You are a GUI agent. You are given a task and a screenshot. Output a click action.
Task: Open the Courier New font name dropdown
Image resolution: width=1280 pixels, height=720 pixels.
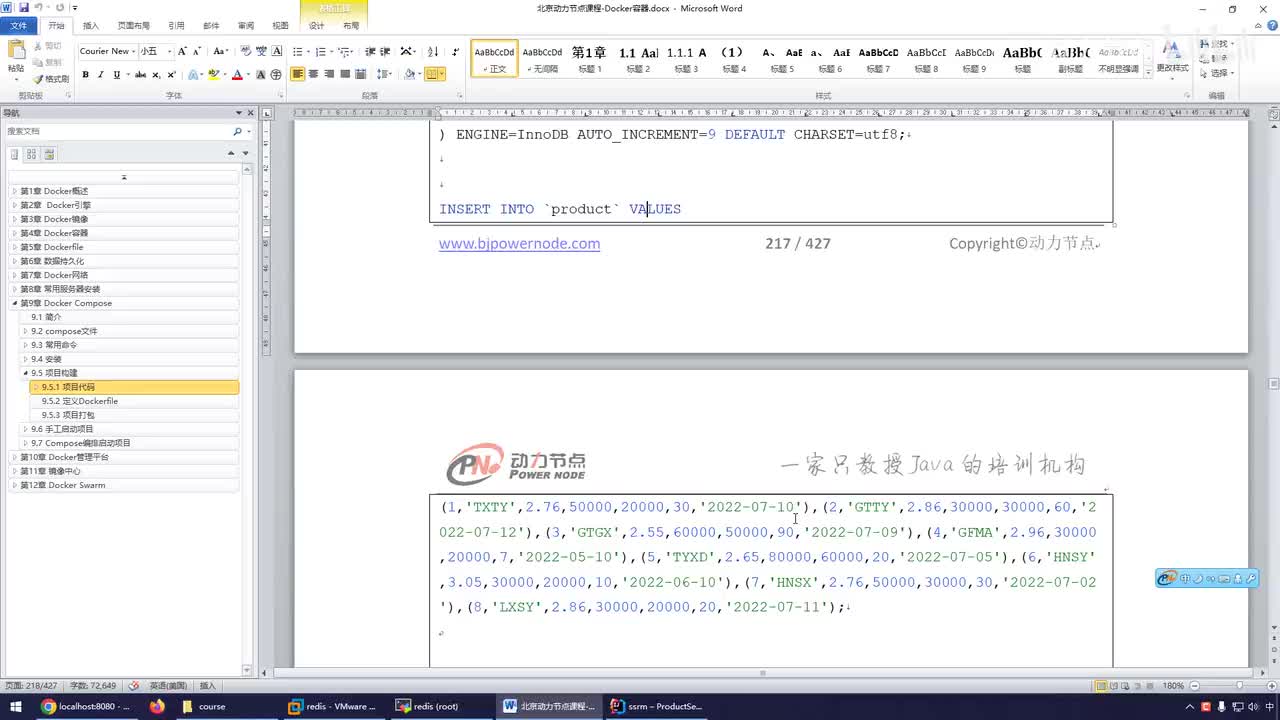coord(133,51)
